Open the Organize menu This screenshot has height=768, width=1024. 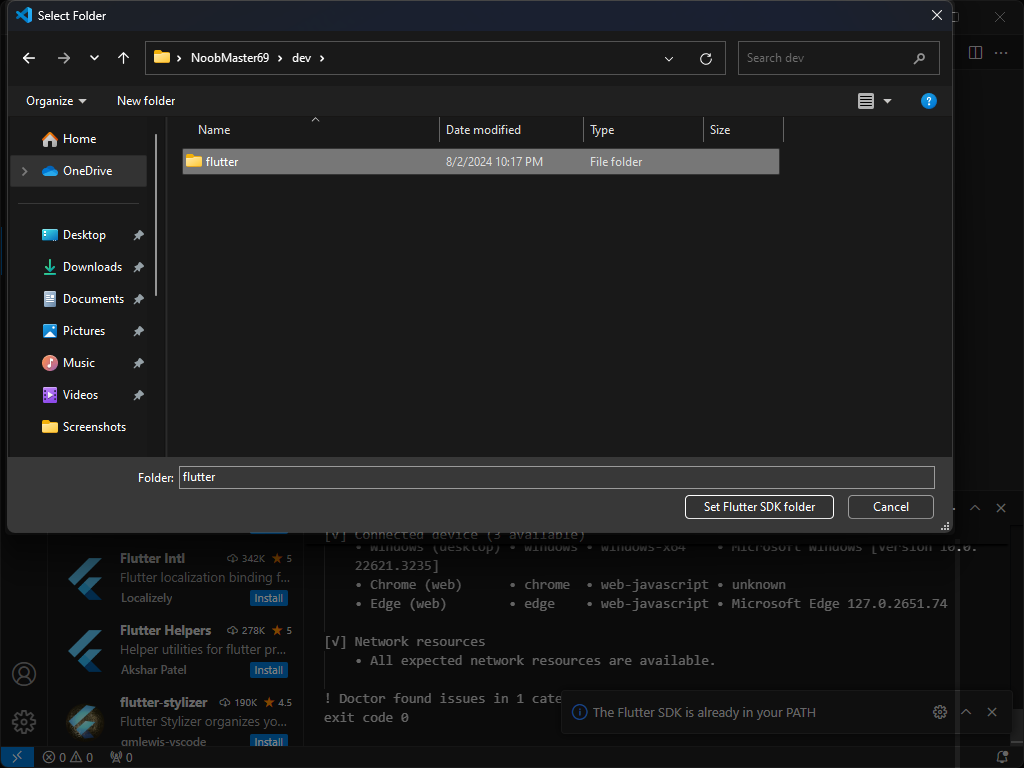pos(56,101)
